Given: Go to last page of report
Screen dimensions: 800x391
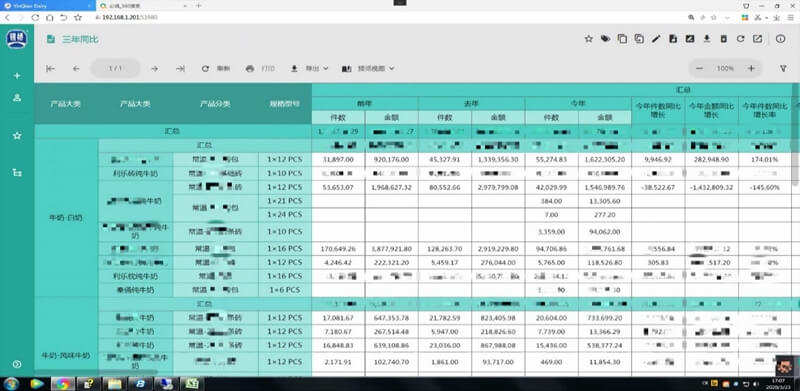Looking at the screenshot, I should click(180, 68).
